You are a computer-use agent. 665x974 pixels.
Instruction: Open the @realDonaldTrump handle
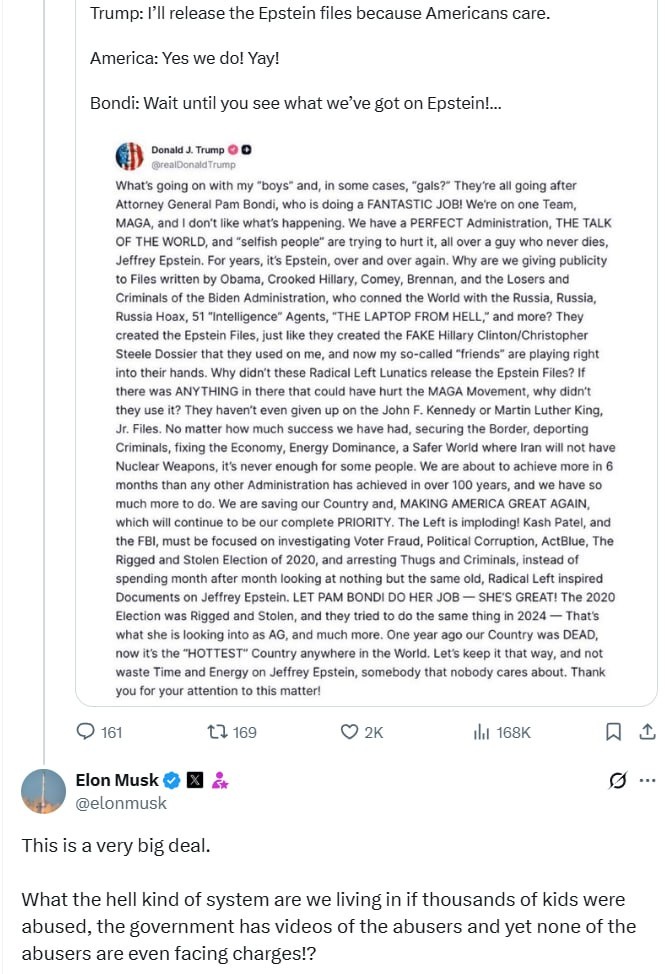click(193, 164)
